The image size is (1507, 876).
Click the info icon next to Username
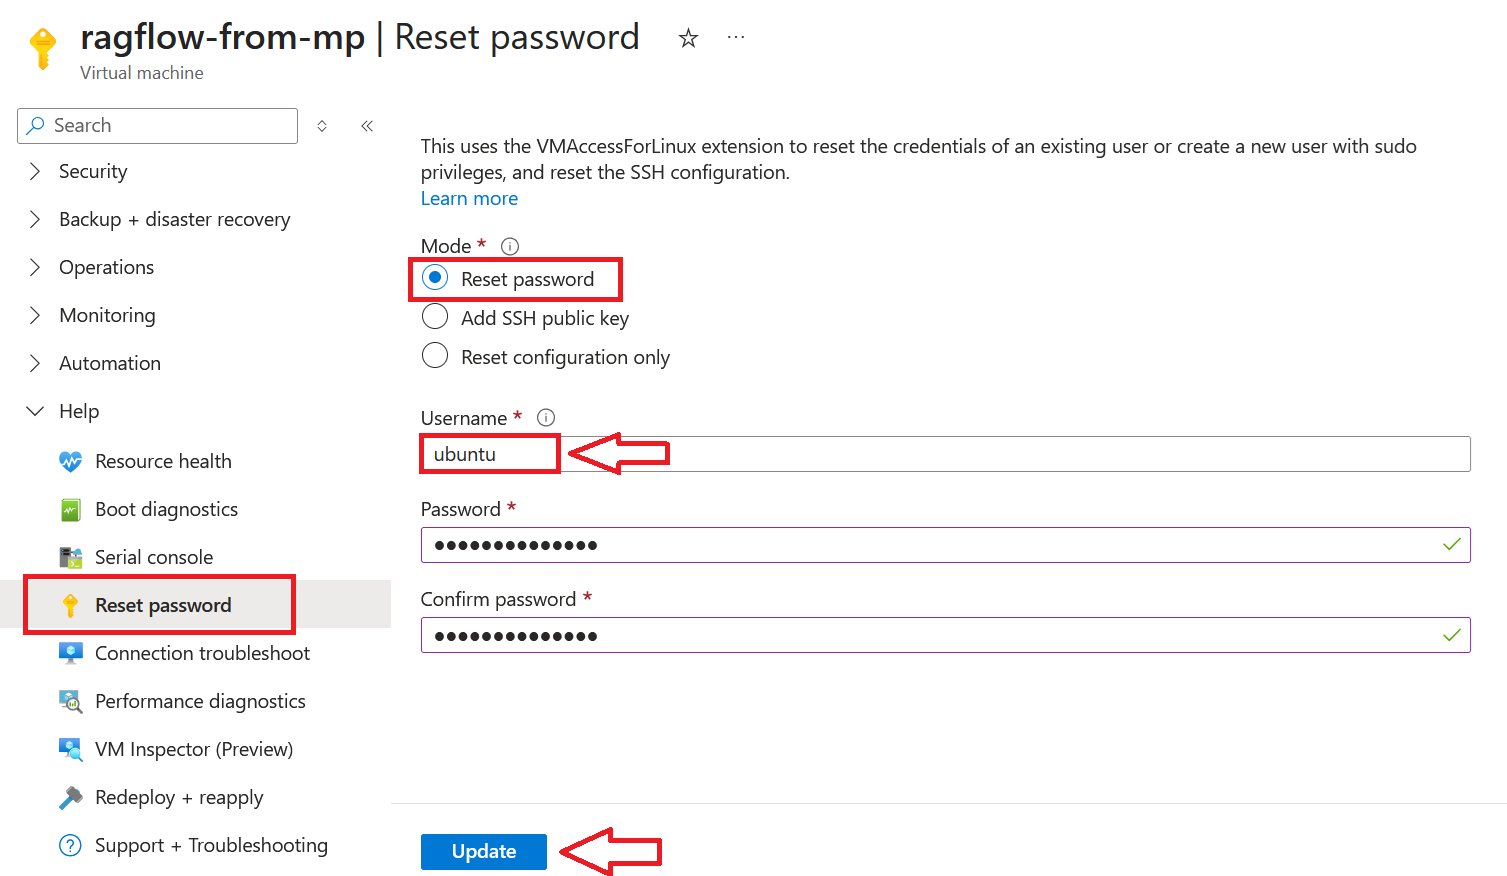point(546,418)
